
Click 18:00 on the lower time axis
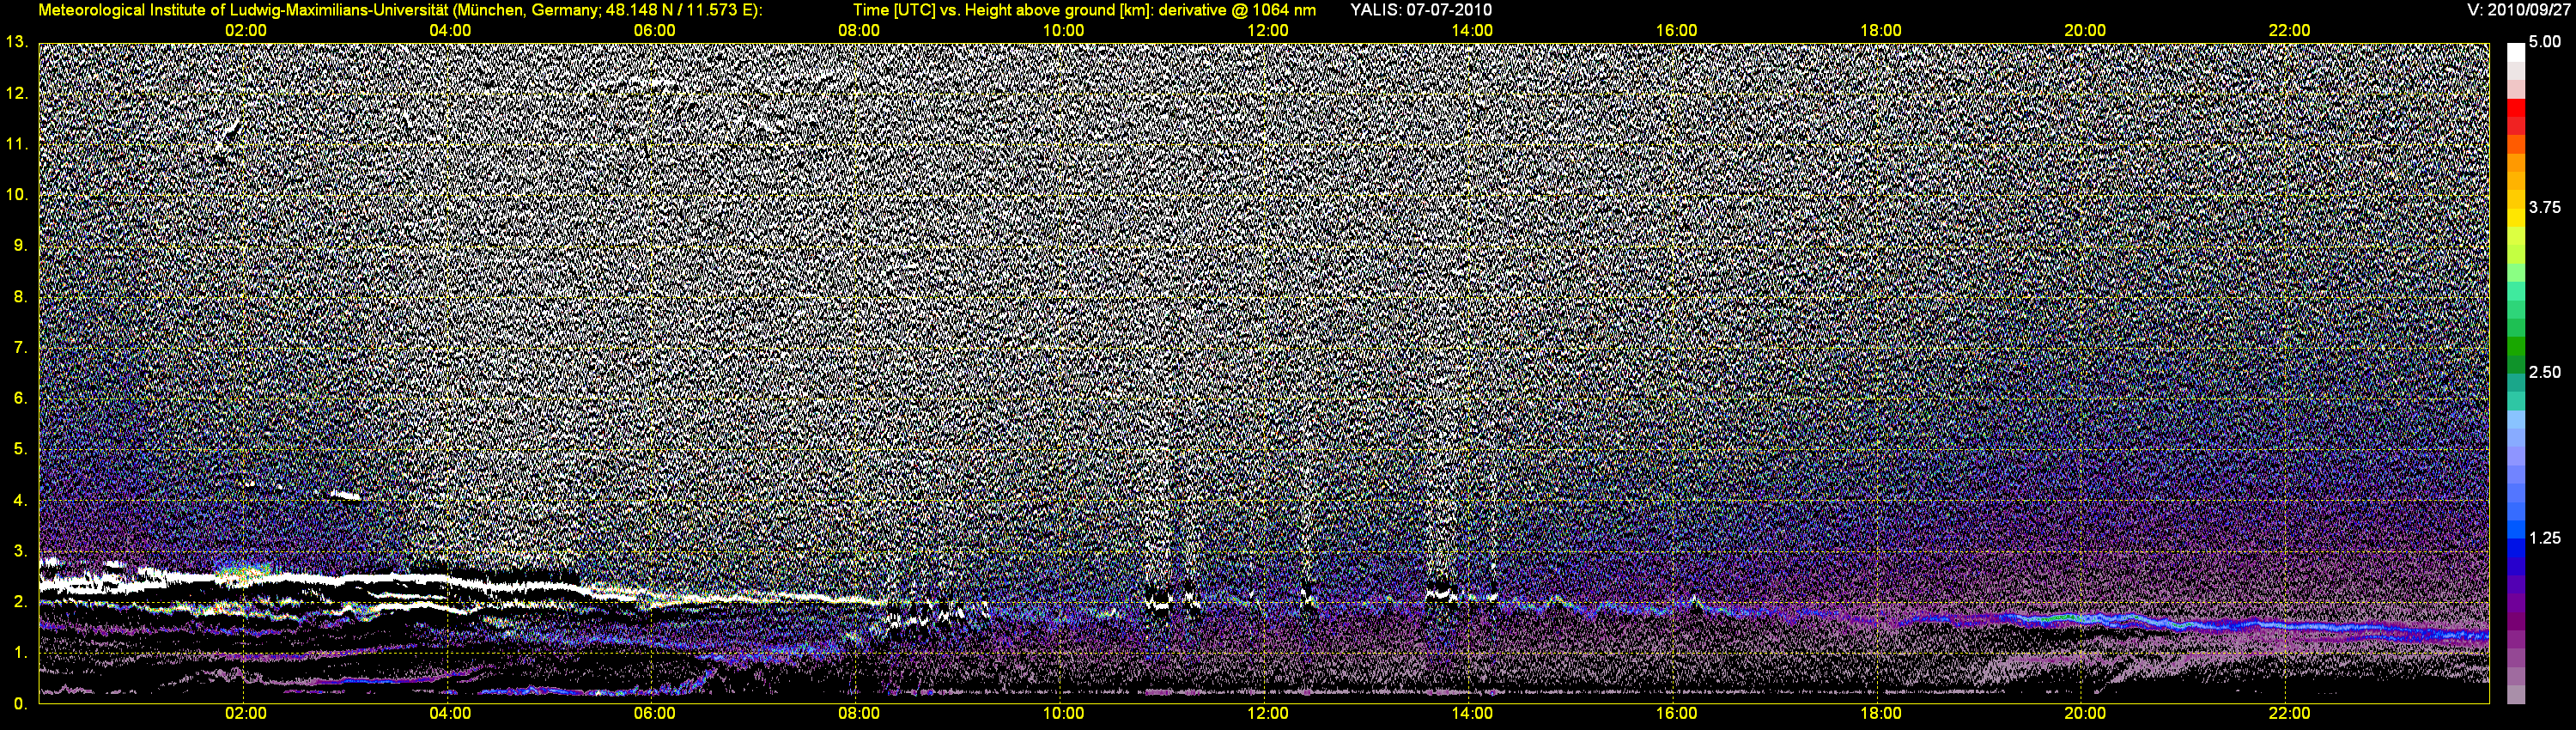[1880, 713]
